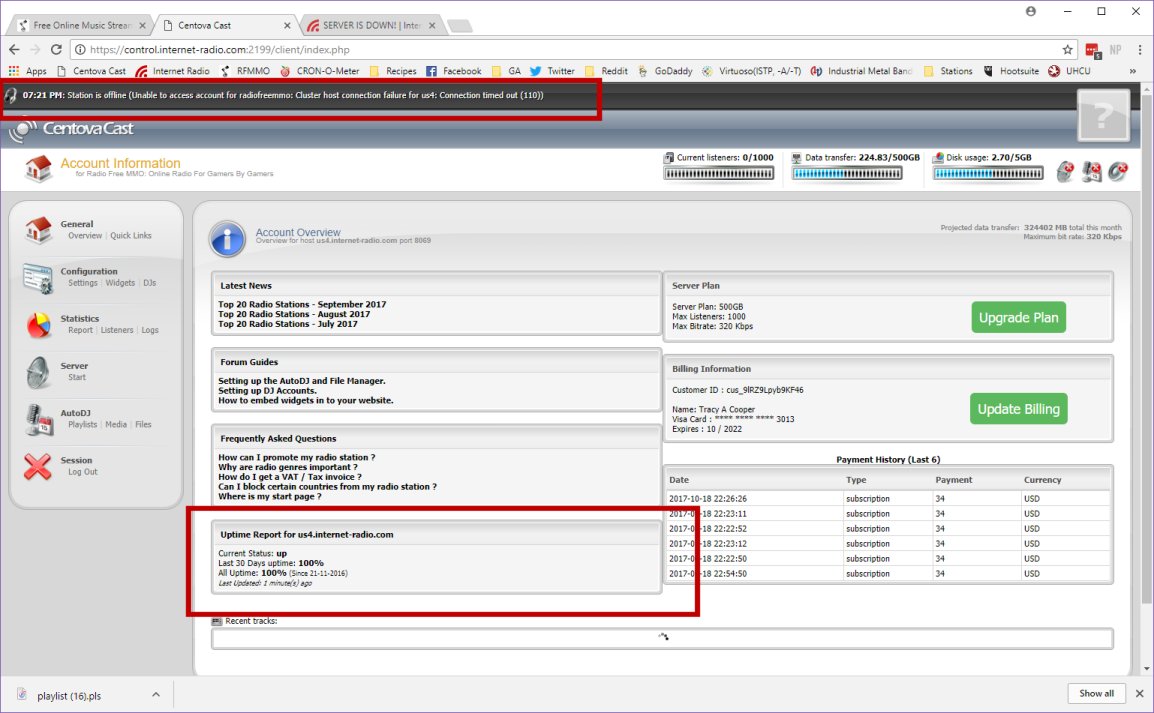Click the AutoDJ microphone icon

tap(38, 419)
